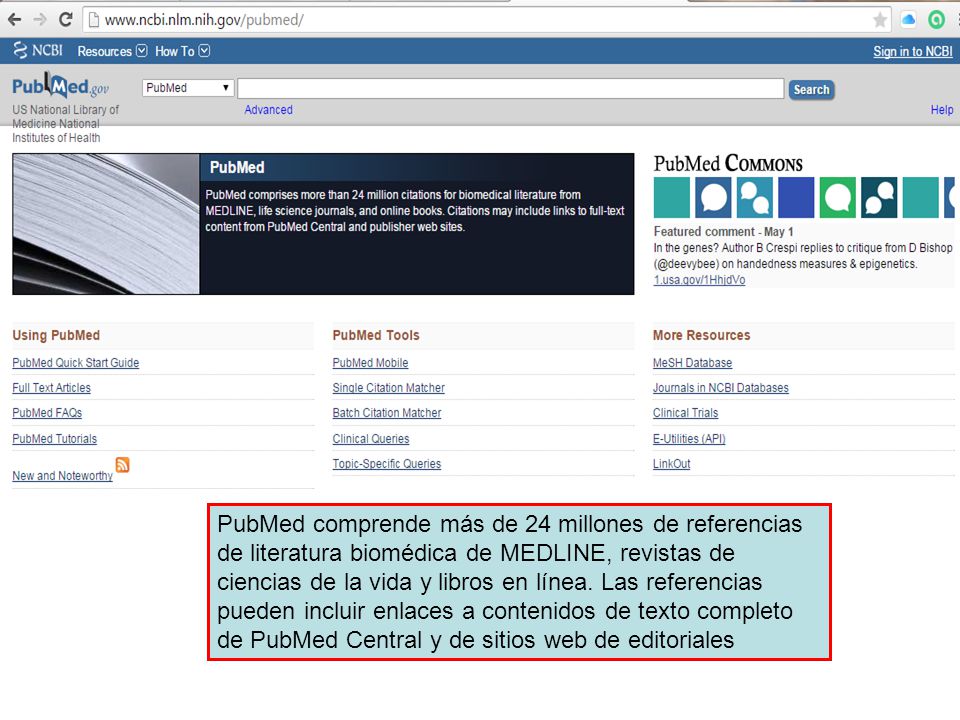Open the PubMed FAQs link

pos(47,413)
